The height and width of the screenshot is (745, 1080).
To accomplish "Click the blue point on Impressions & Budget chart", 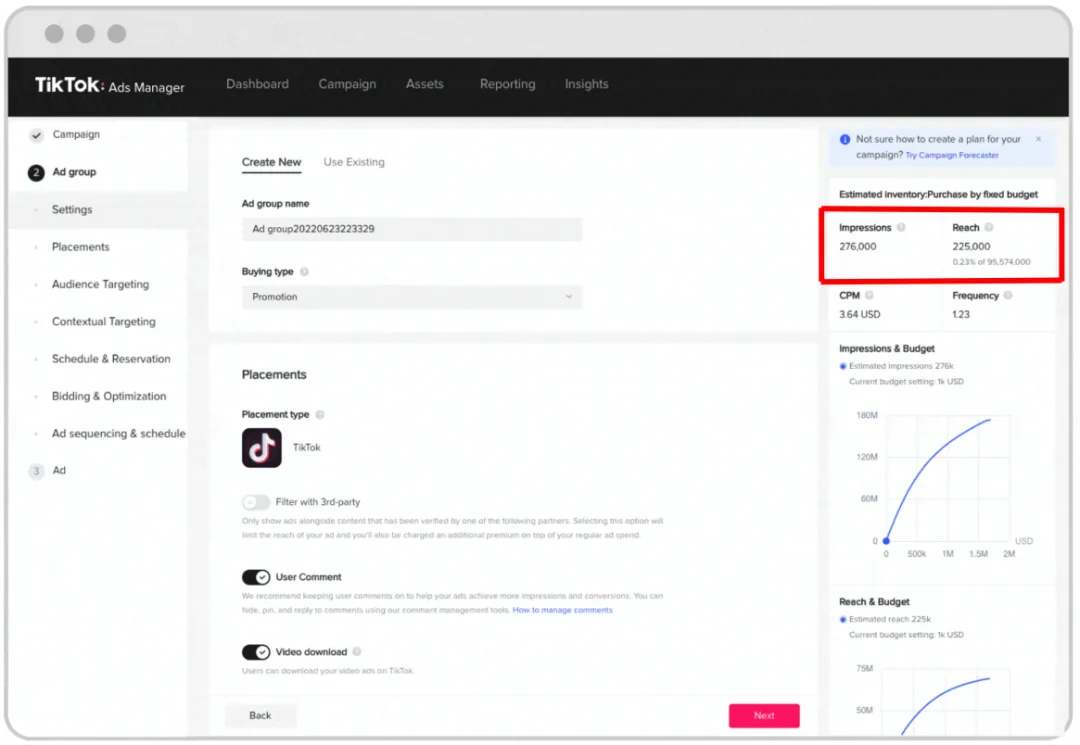I will click(886, 541).
